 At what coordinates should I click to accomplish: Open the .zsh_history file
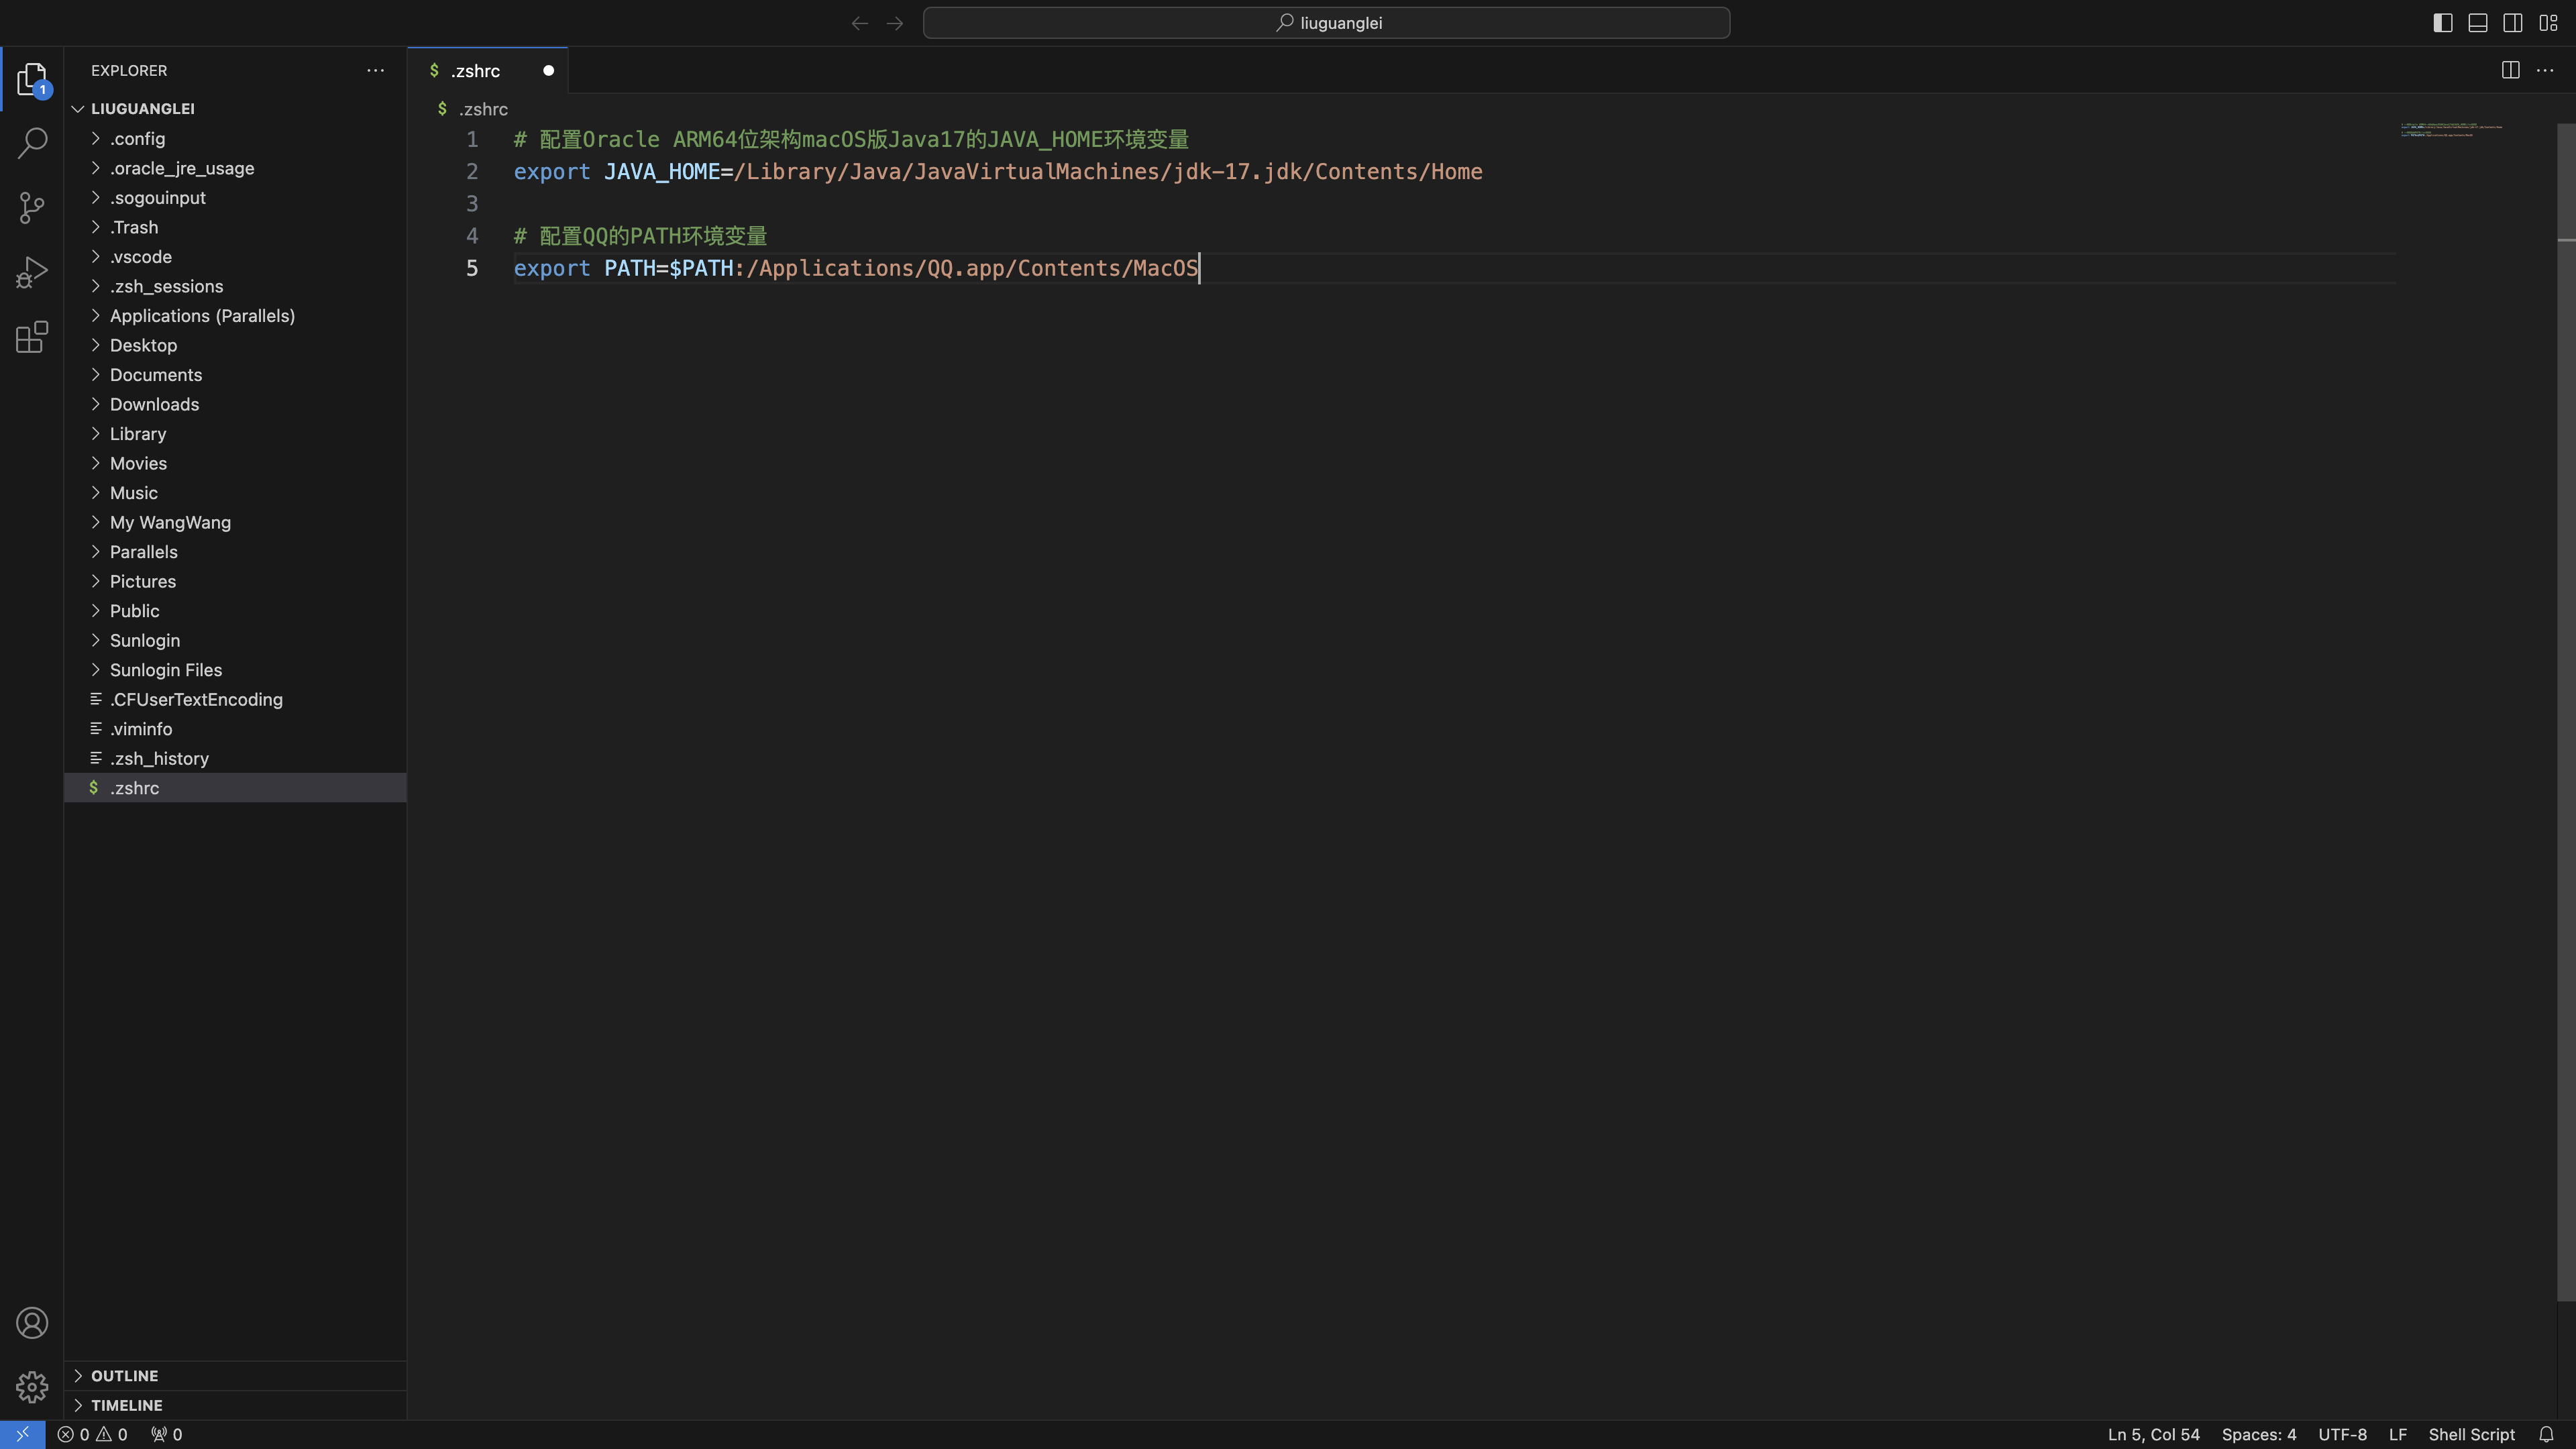pyautogui.click(x=235, y=758)
